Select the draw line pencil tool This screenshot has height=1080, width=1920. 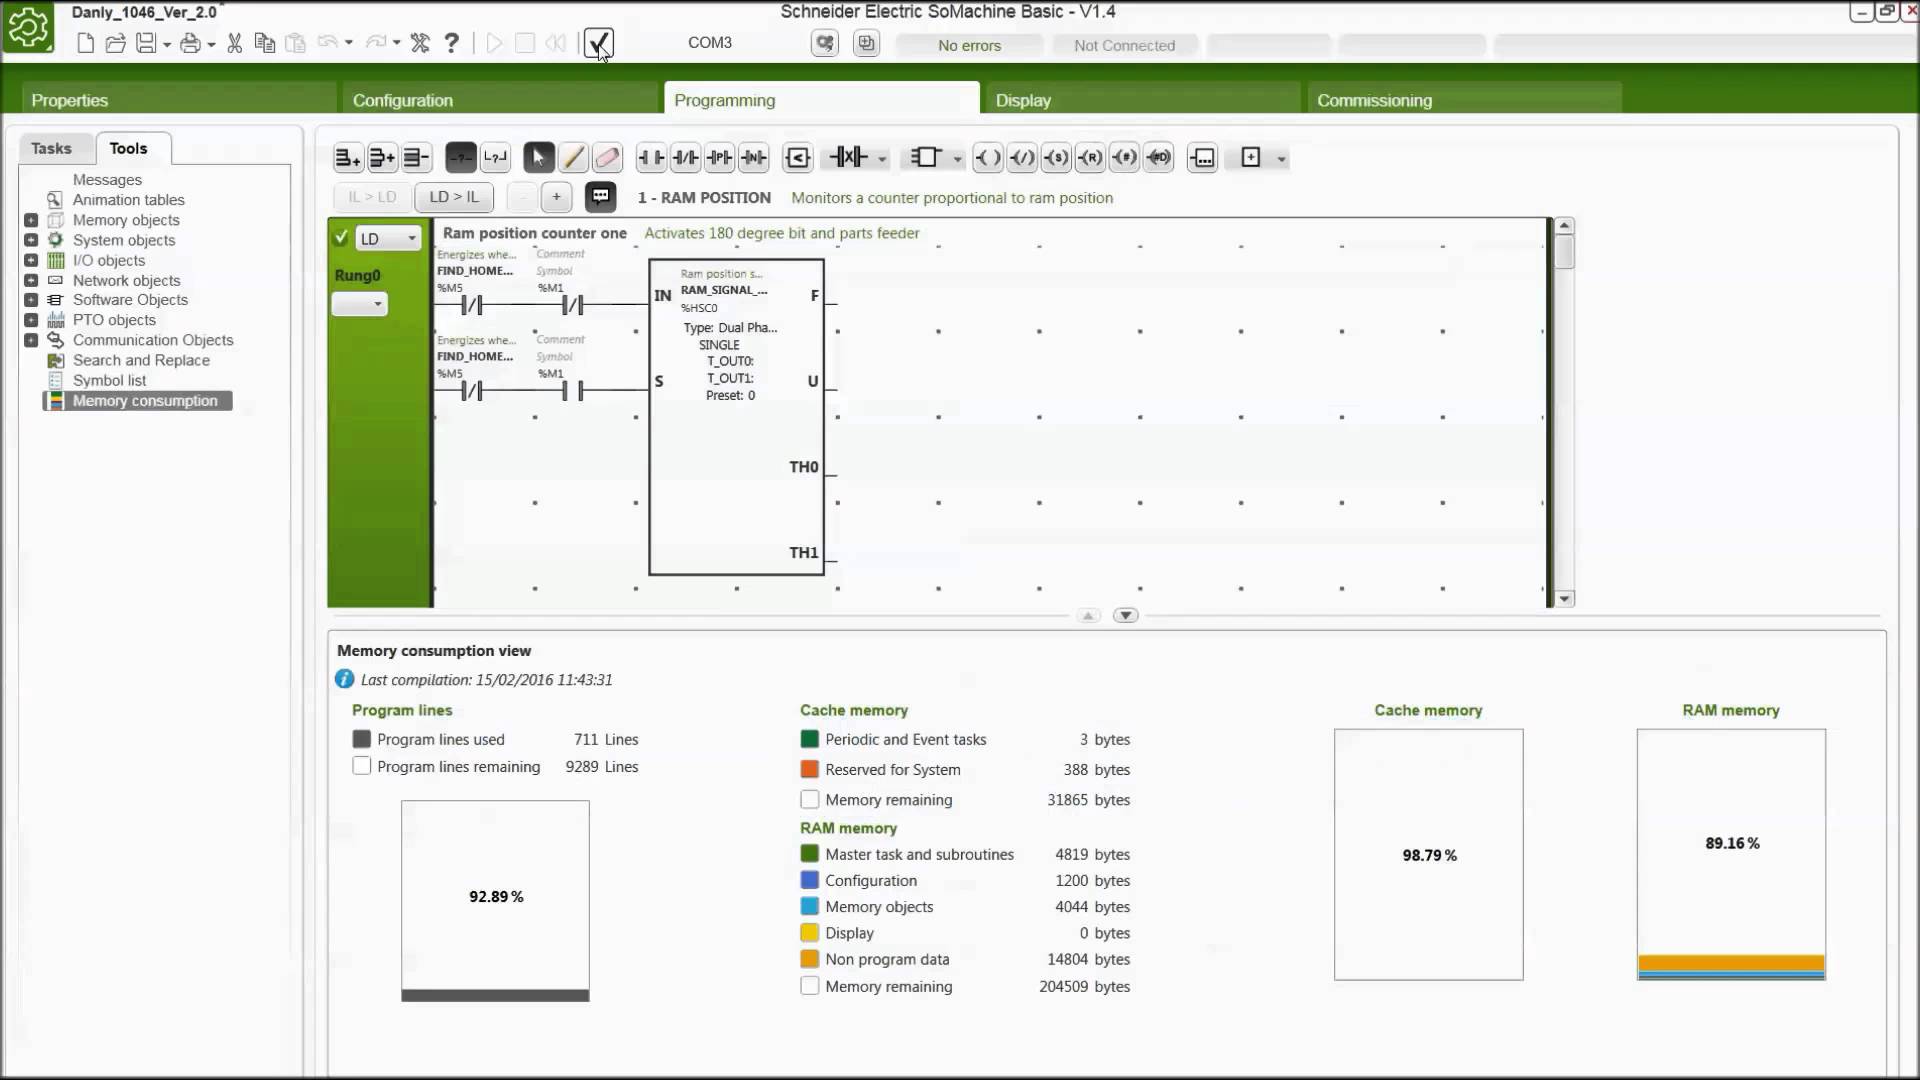click(573, 157)
